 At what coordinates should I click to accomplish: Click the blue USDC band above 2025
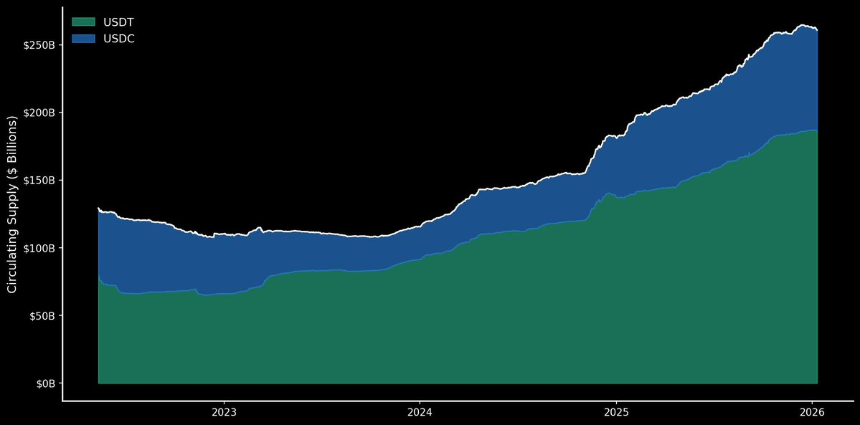(x=616, y=166)
